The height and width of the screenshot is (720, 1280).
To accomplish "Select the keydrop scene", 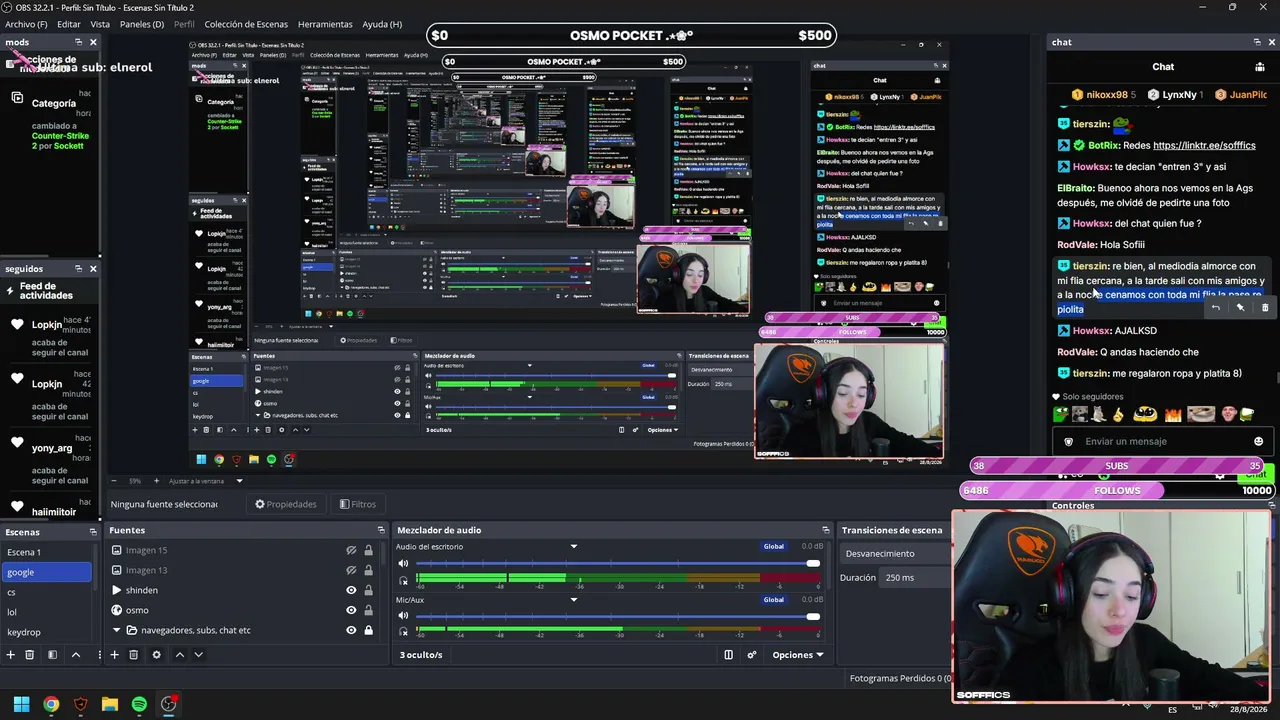I will click(x=46, y=632).
